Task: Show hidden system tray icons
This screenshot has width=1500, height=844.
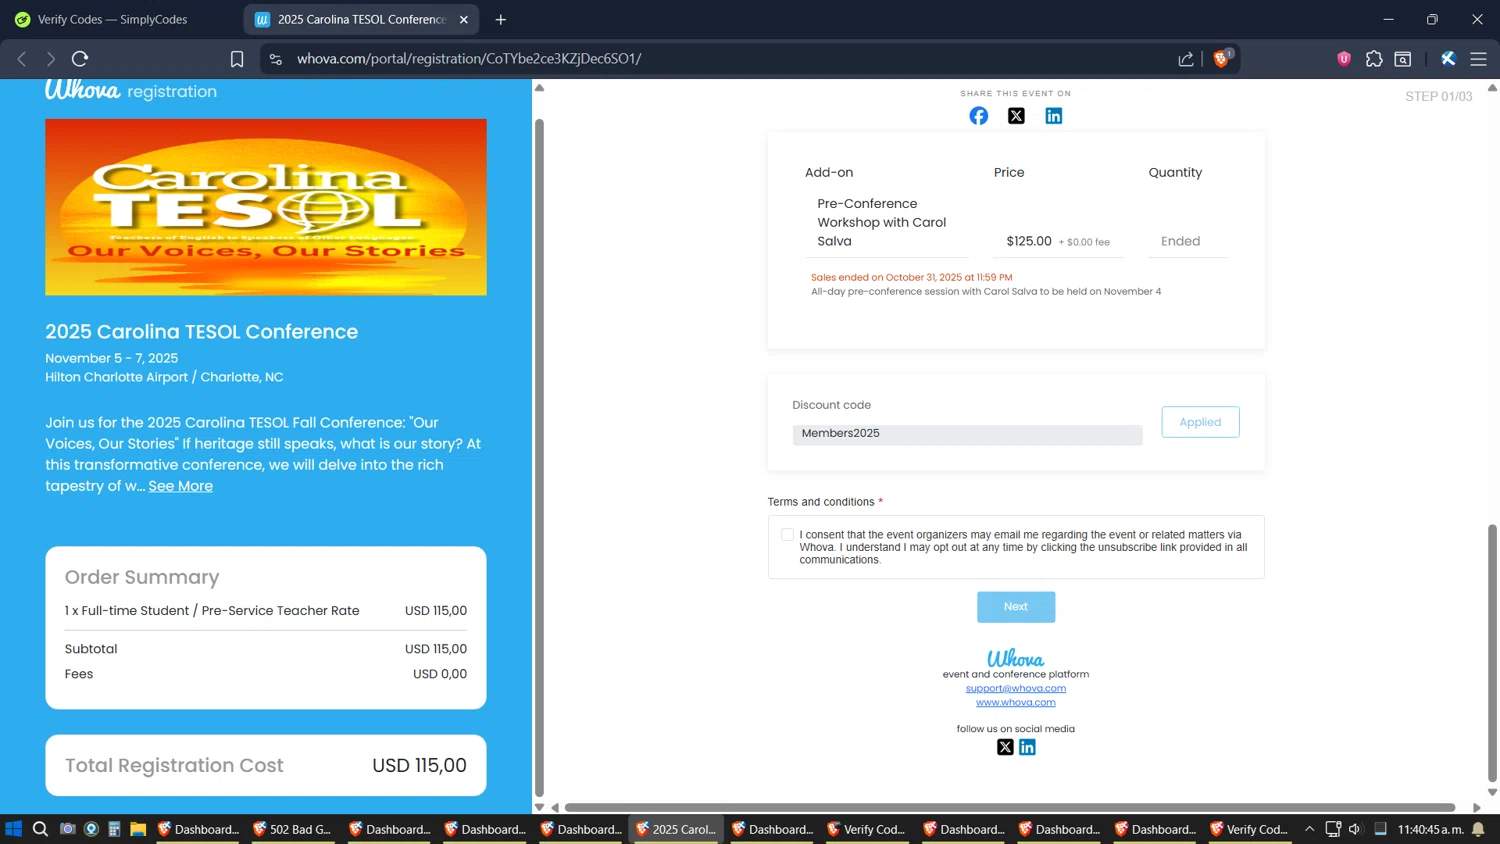Action: point(1309,829)
